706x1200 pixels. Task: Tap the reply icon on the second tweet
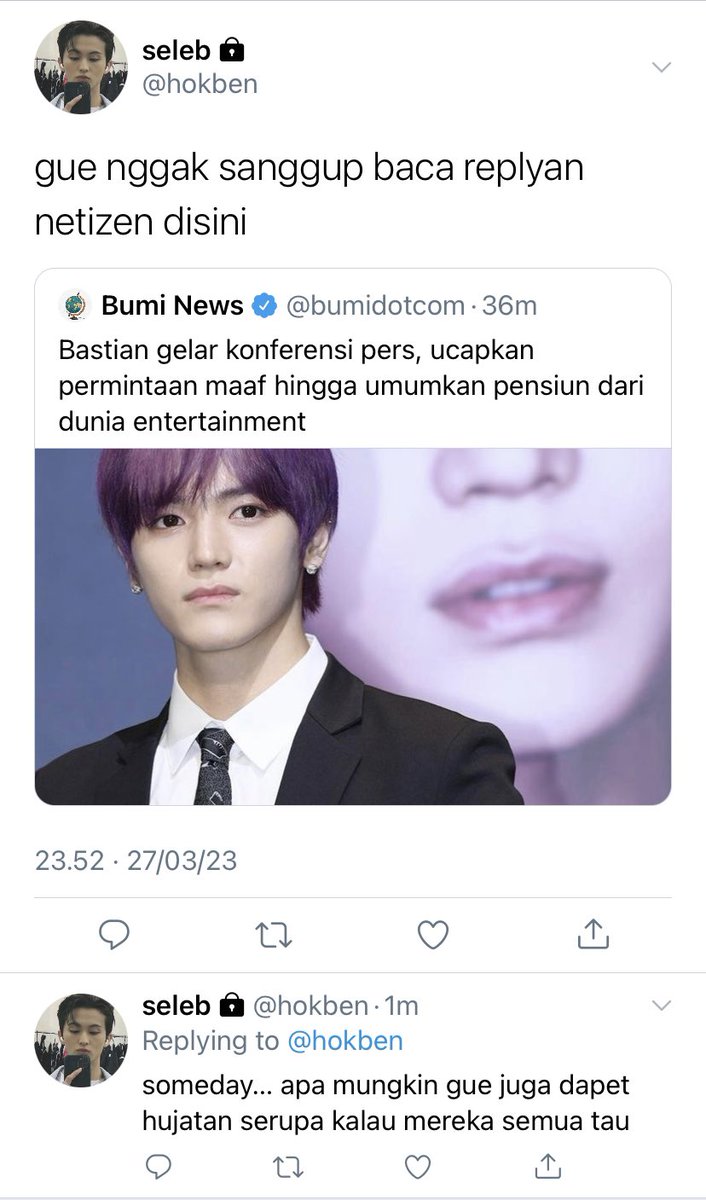coord(159,1166)
